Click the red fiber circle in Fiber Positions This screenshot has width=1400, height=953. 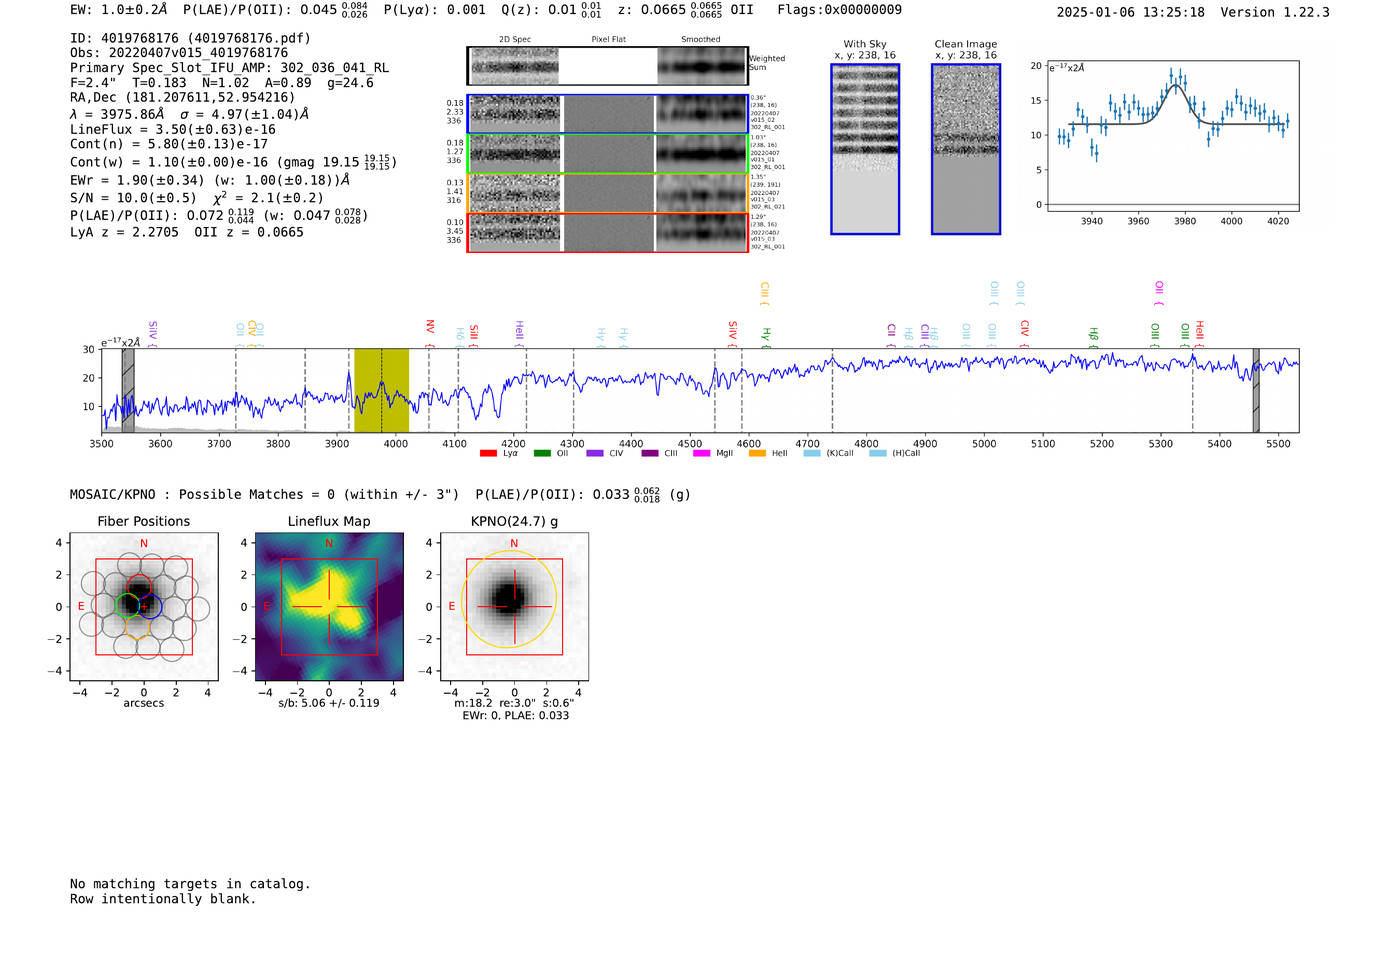[x=139, y=586]
